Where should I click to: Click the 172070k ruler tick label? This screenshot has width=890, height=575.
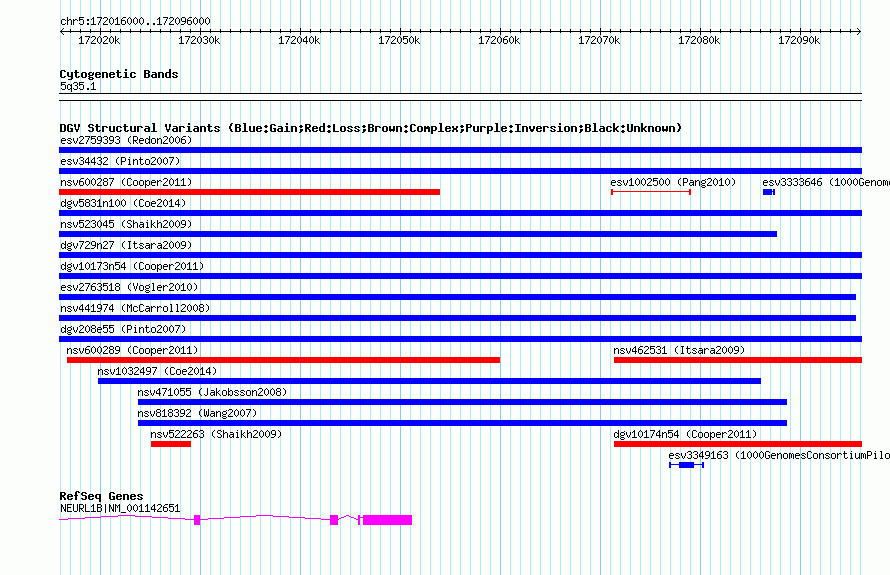coord(599,41)
